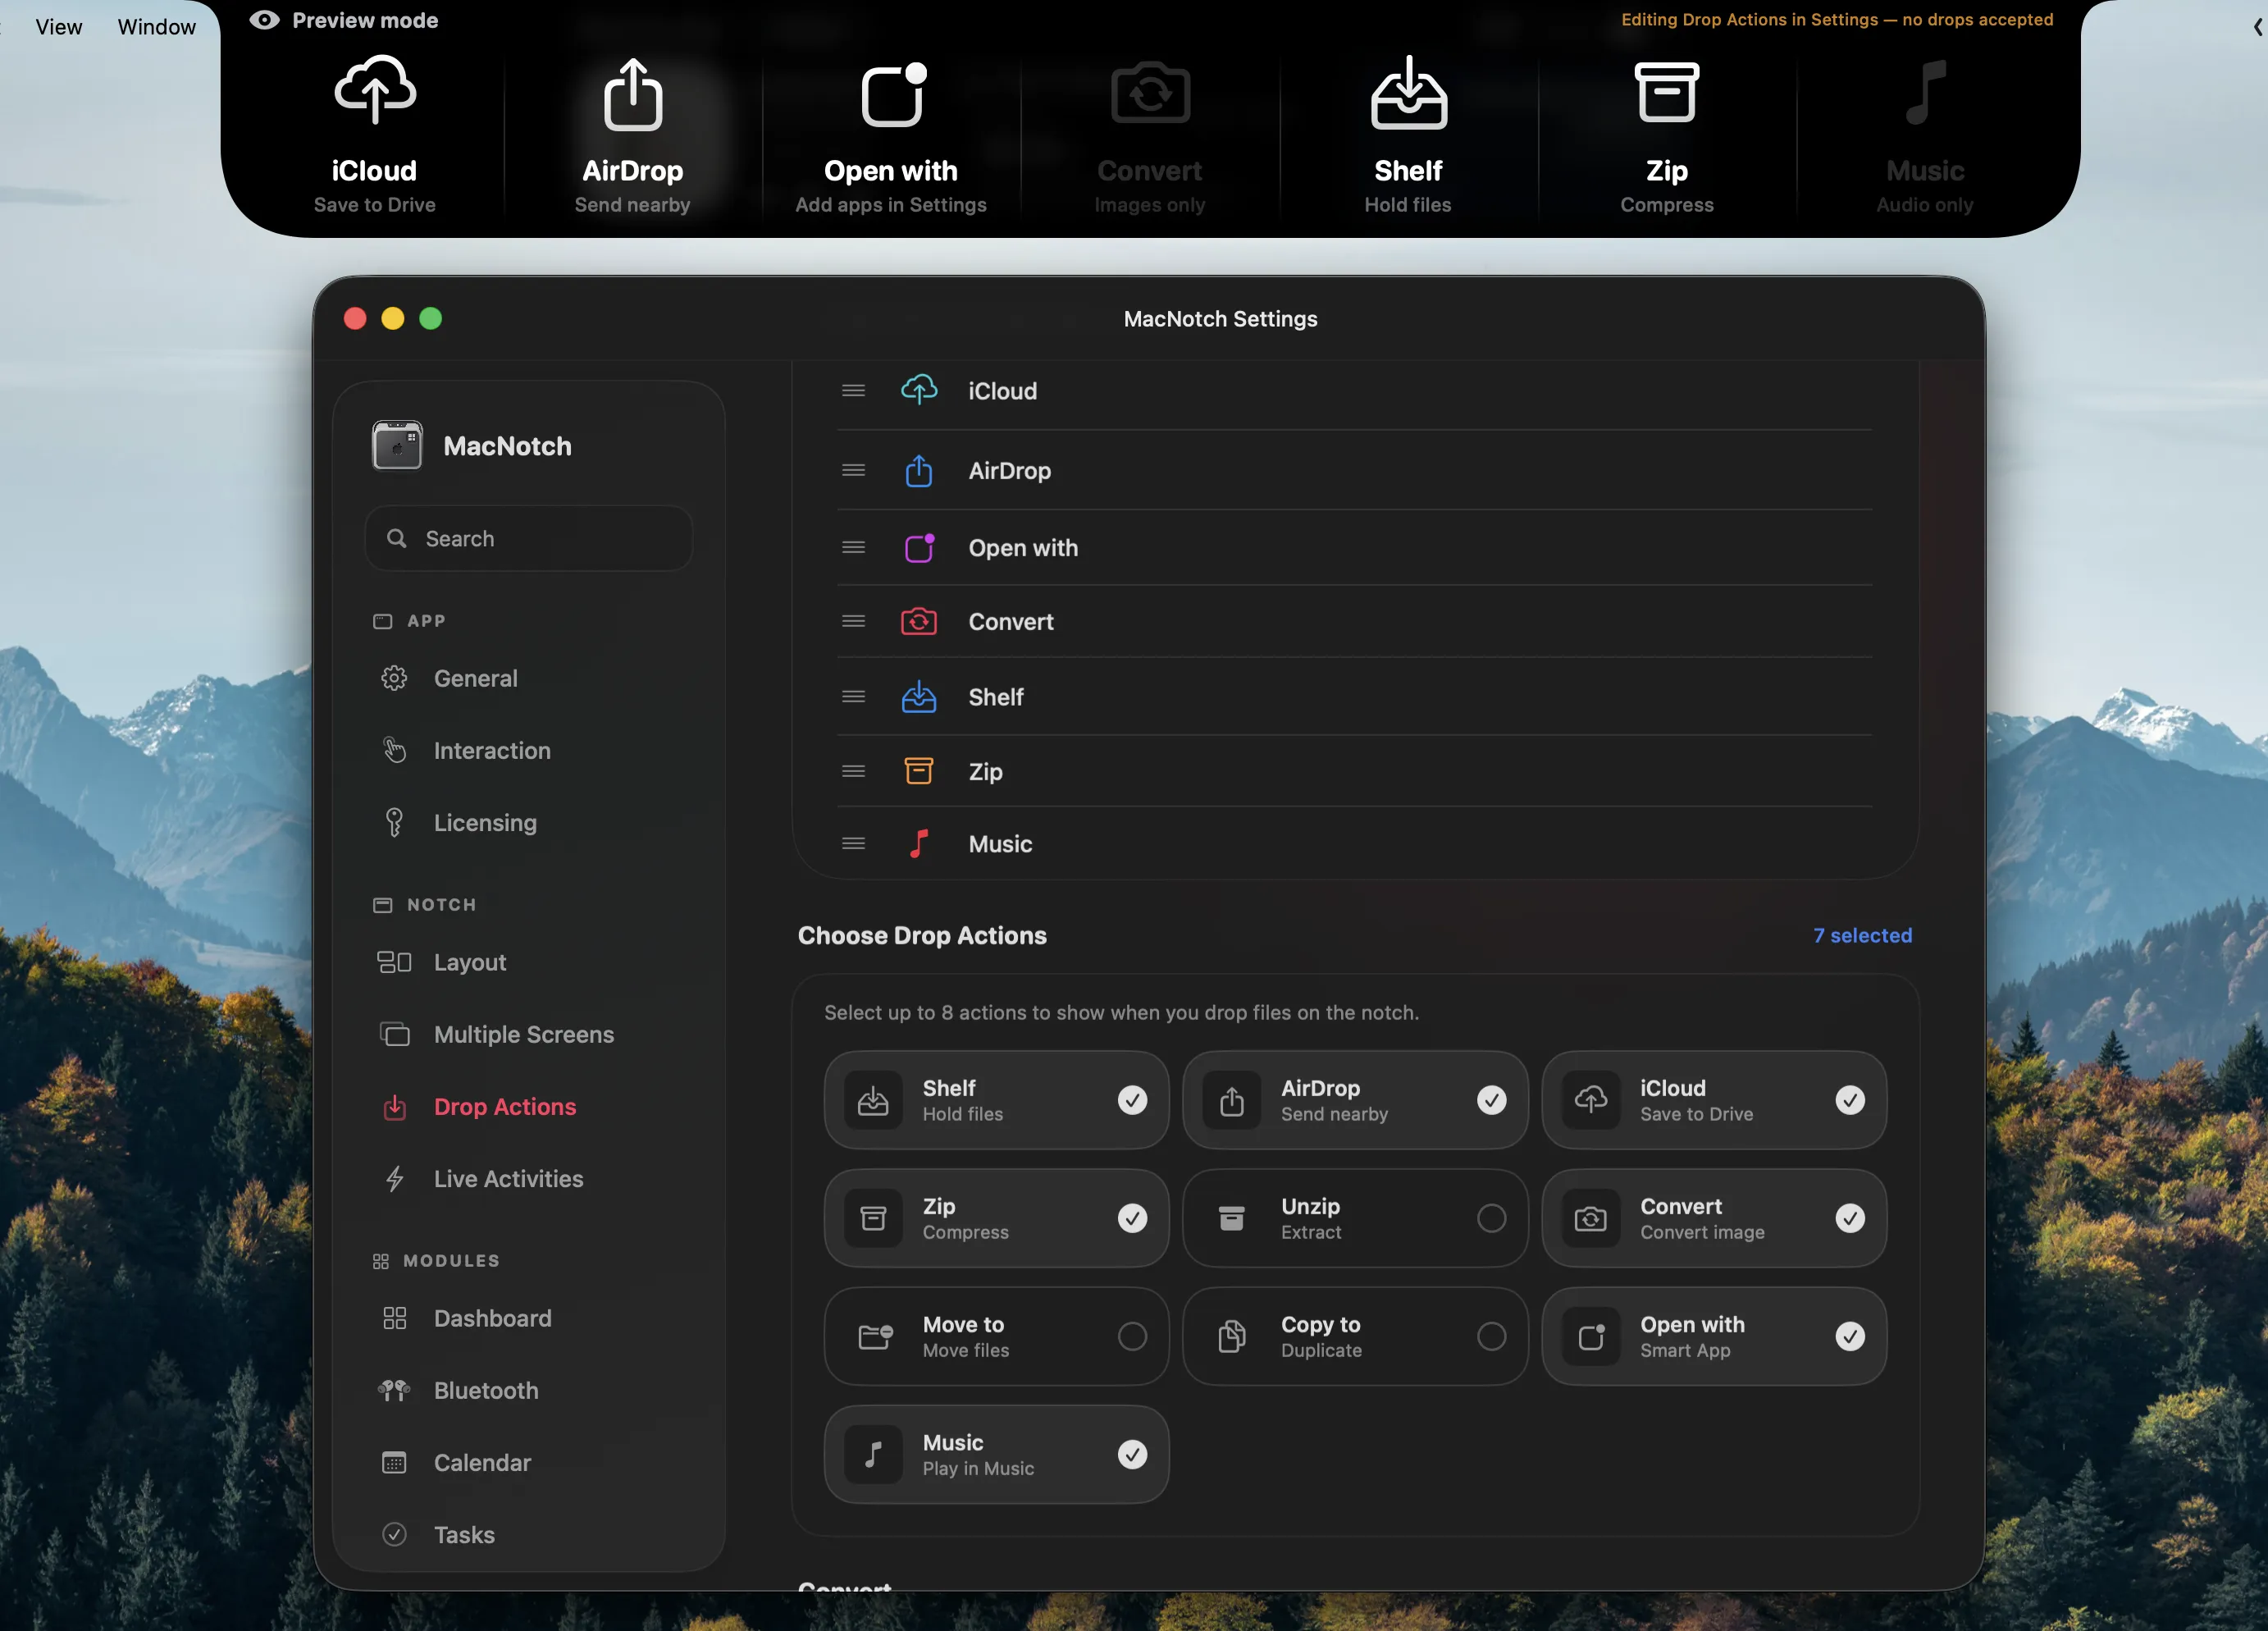Open the Live Activities settings section

click(507, 1179)
